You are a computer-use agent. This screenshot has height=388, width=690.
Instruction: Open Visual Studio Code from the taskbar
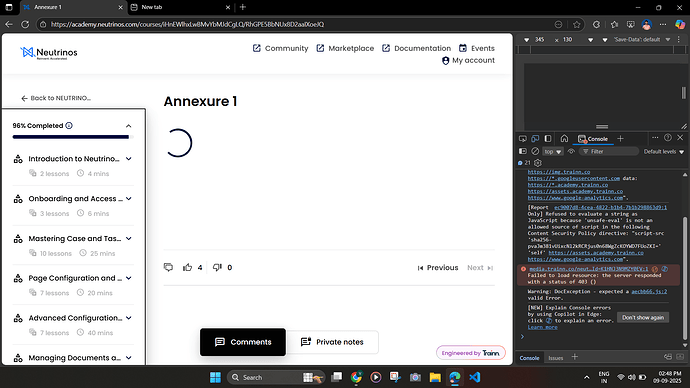[x=474, y=377]
